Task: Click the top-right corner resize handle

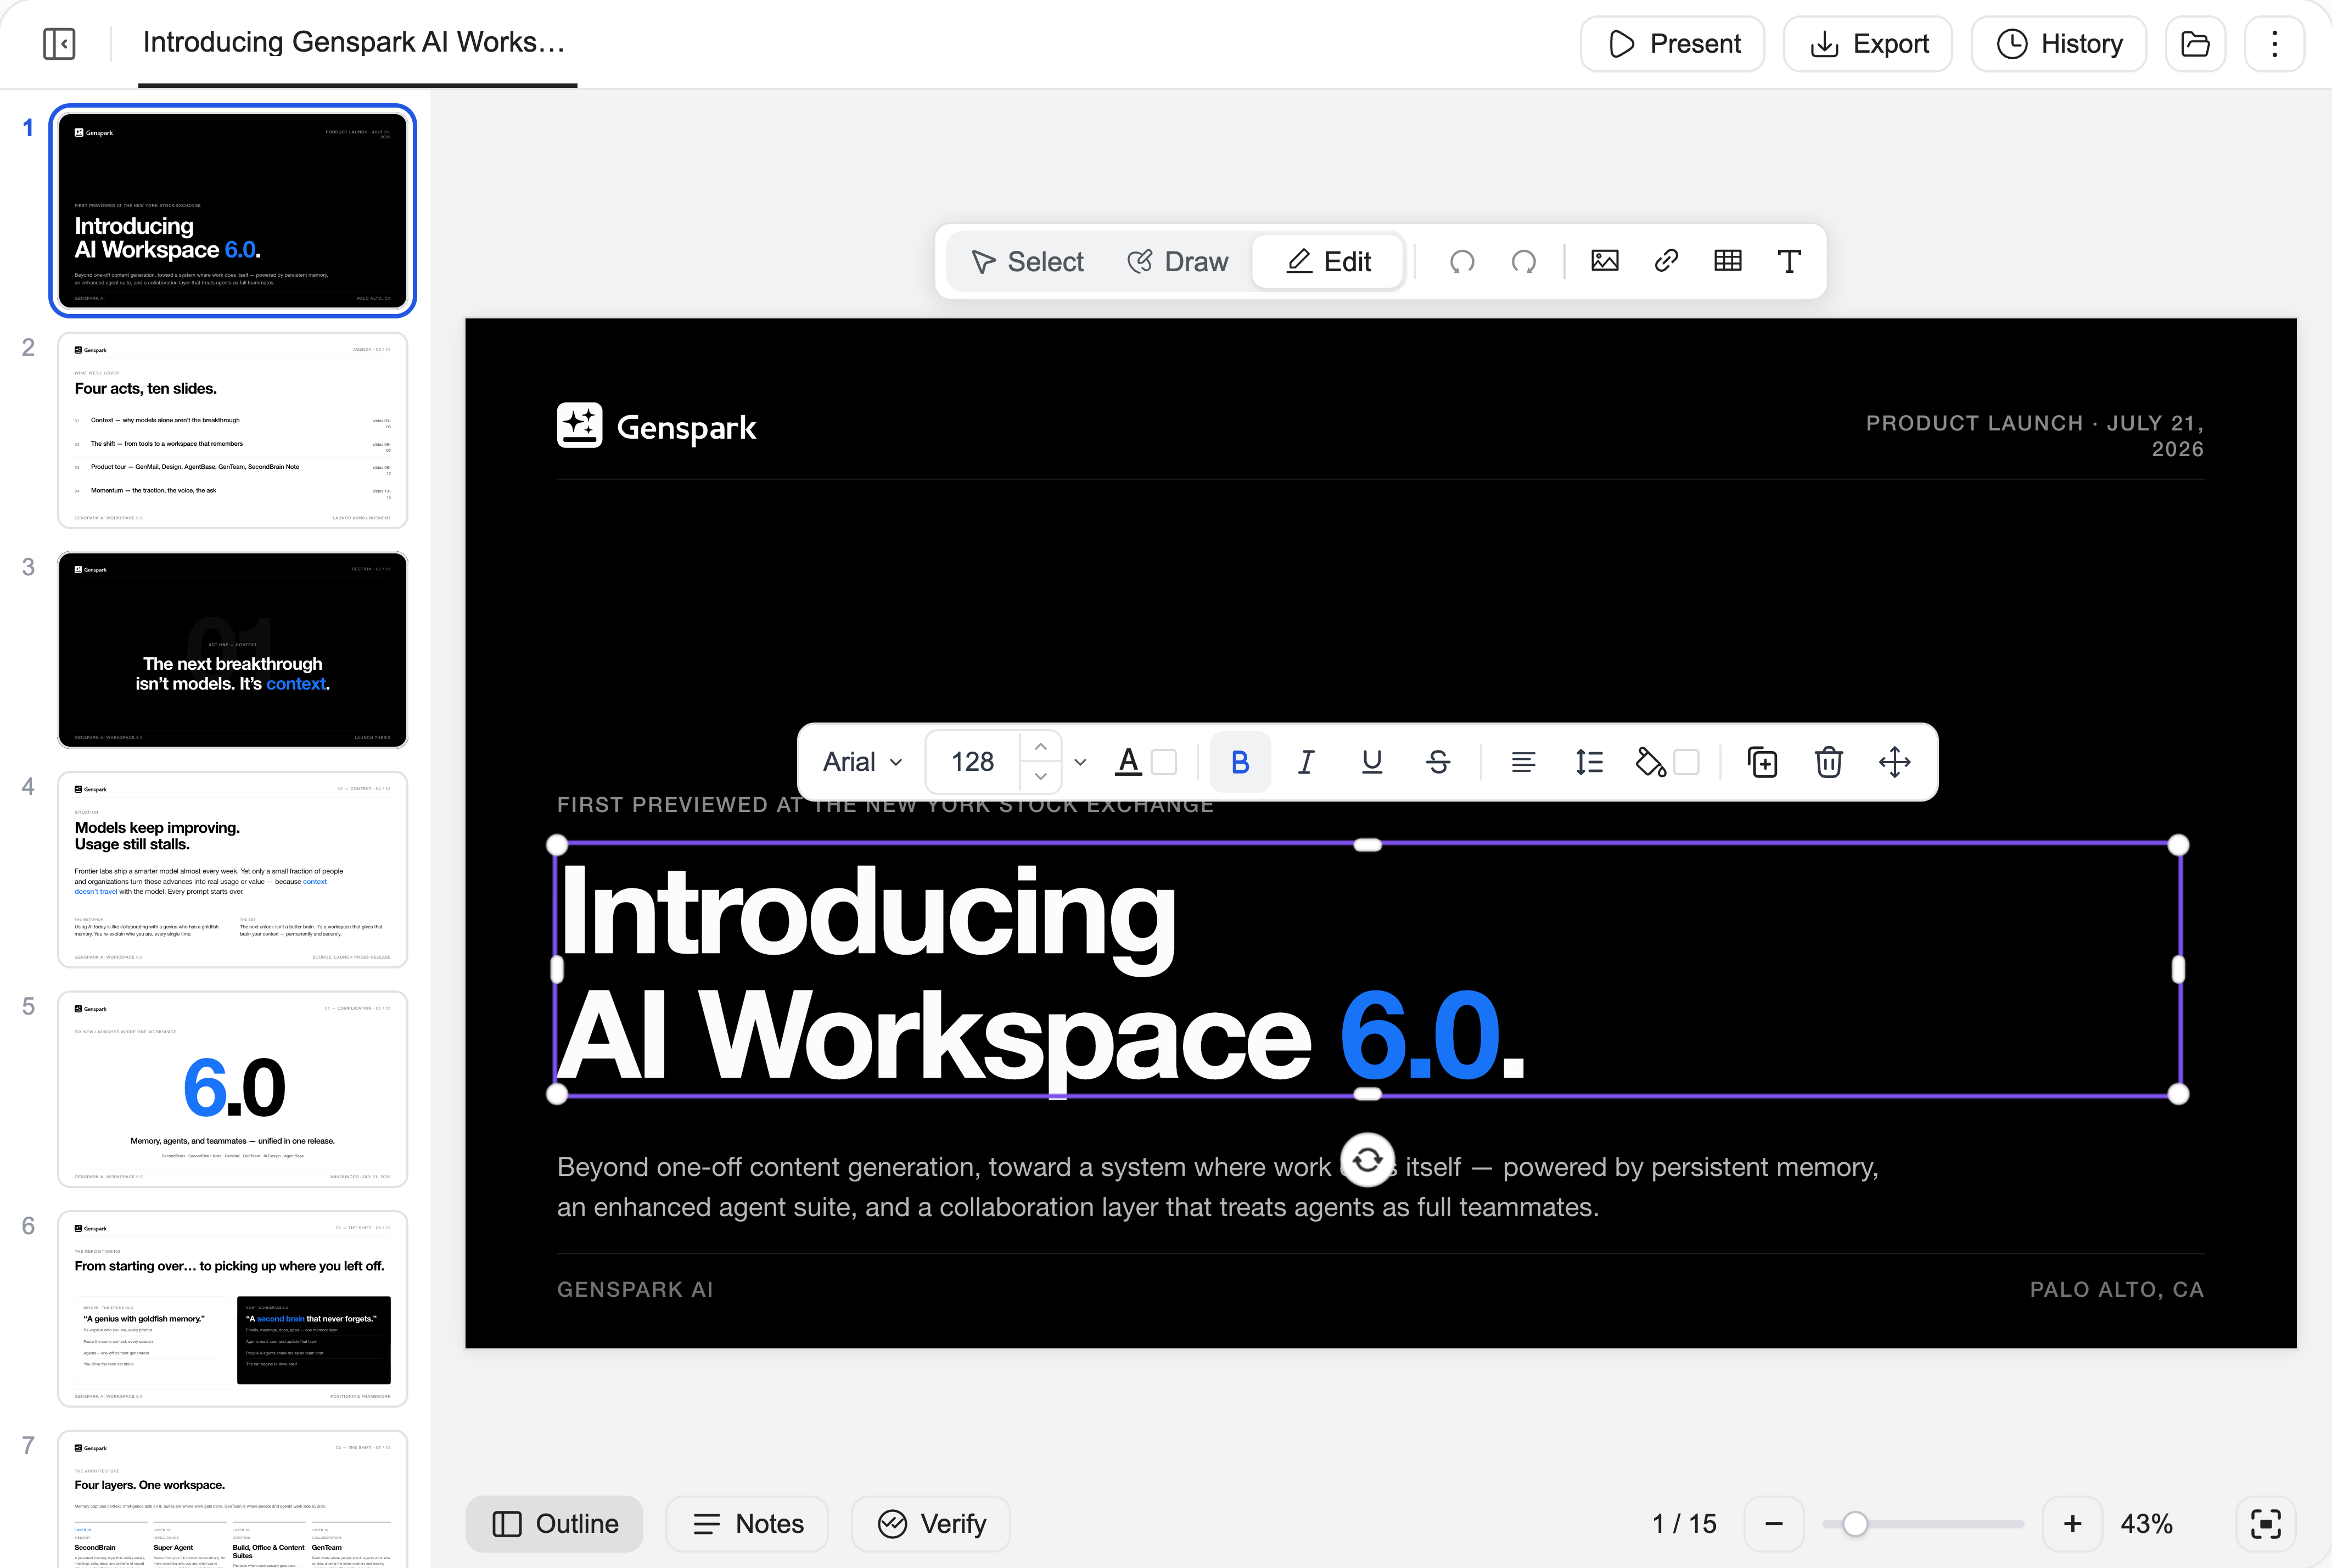Action: click(x=2178, y=845)
